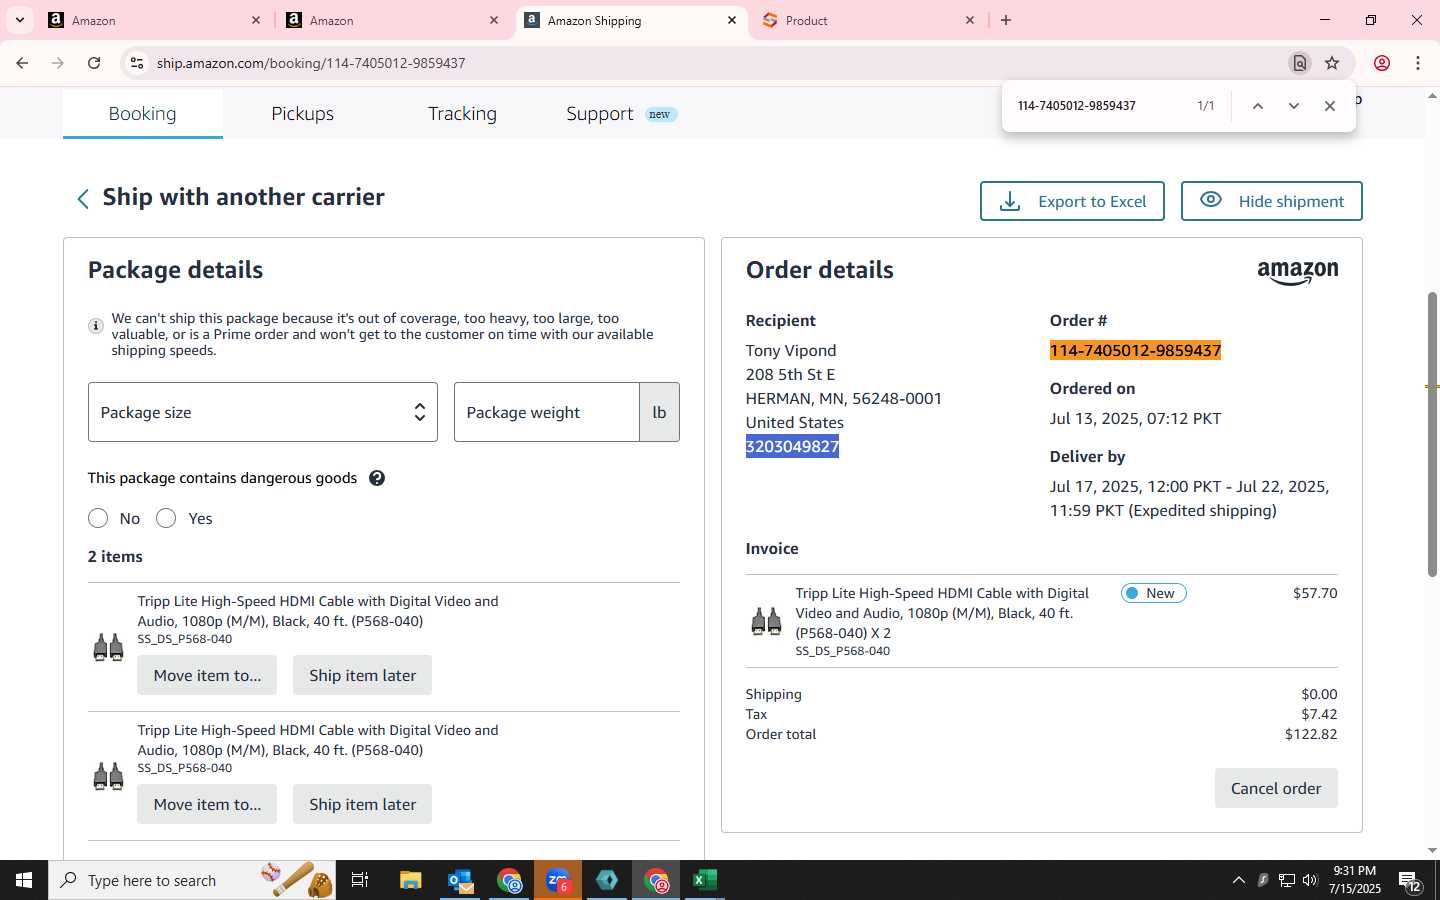Close the Amazon Shipping browser tab
1440x900 pixels.
point(732,20)
